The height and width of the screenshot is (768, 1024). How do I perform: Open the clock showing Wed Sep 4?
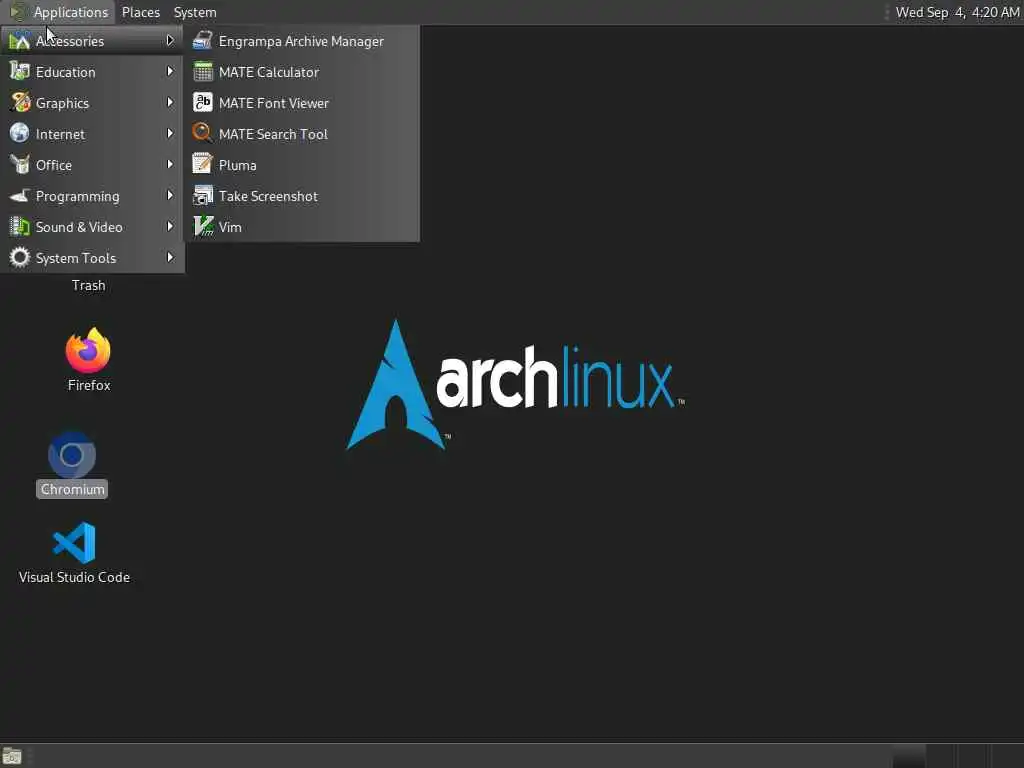tap(957, 12)
